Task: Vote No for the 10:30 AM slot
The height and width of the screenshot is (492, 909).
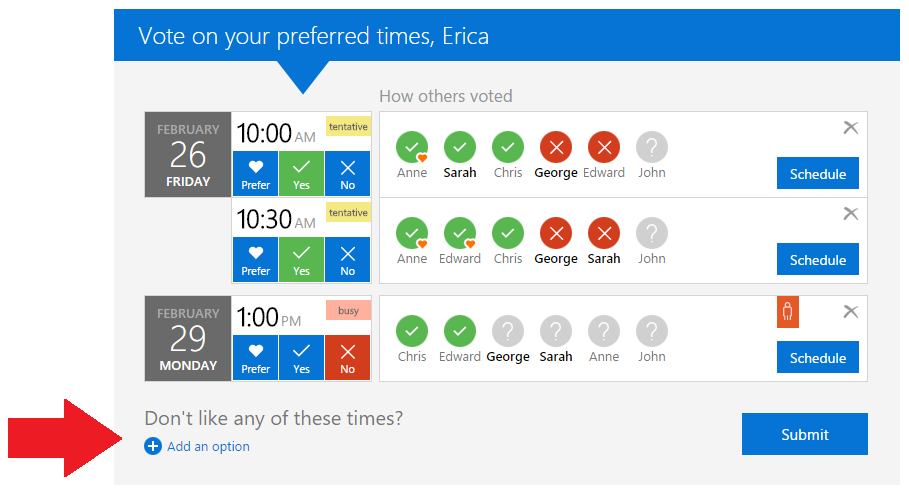Action: click(x=348, y=259)
